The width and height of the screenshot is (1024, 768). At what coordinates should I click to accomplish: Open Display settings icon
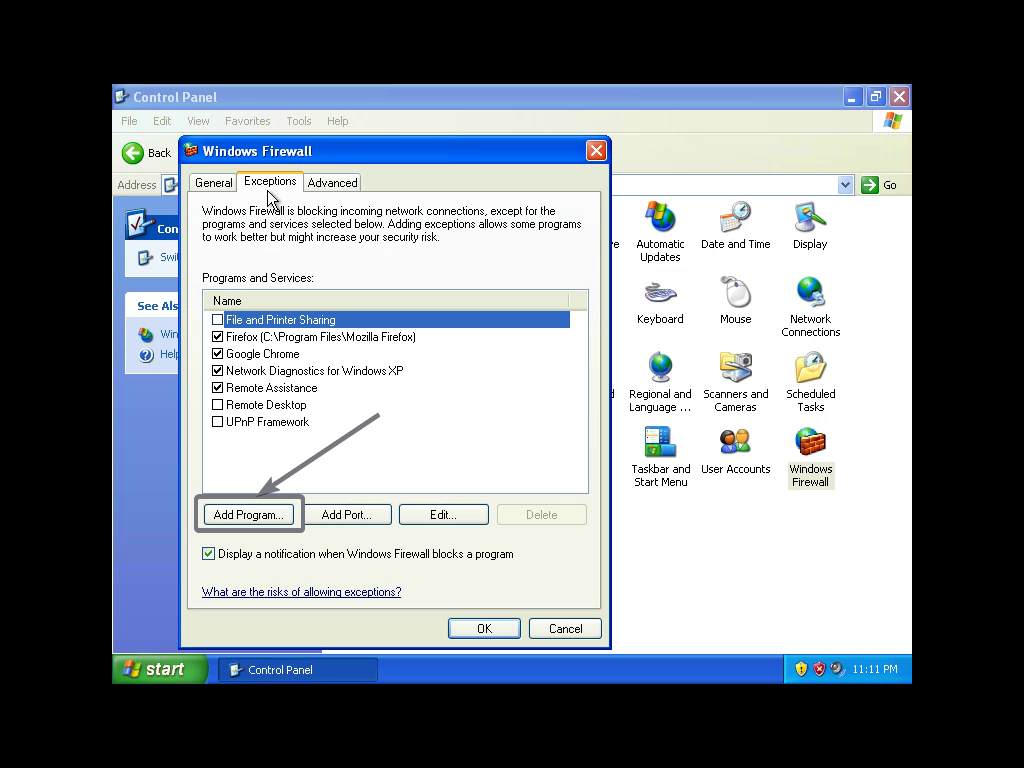click(810, 225)
